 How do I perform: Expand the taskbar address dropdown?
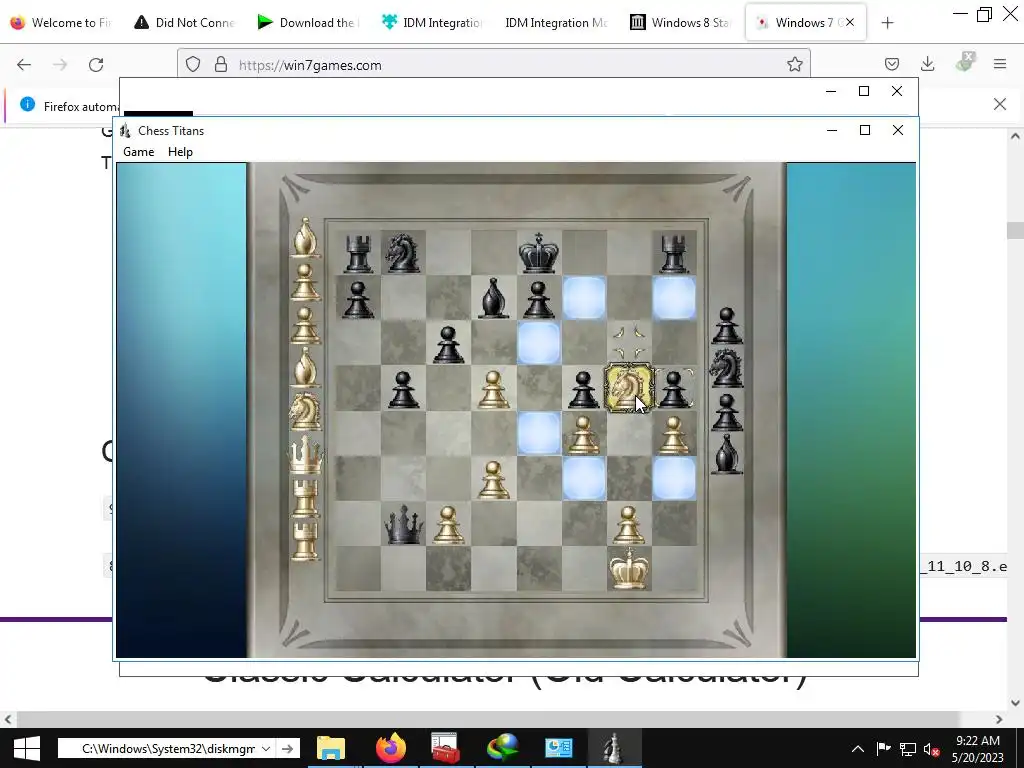click(x=266, y=748)
